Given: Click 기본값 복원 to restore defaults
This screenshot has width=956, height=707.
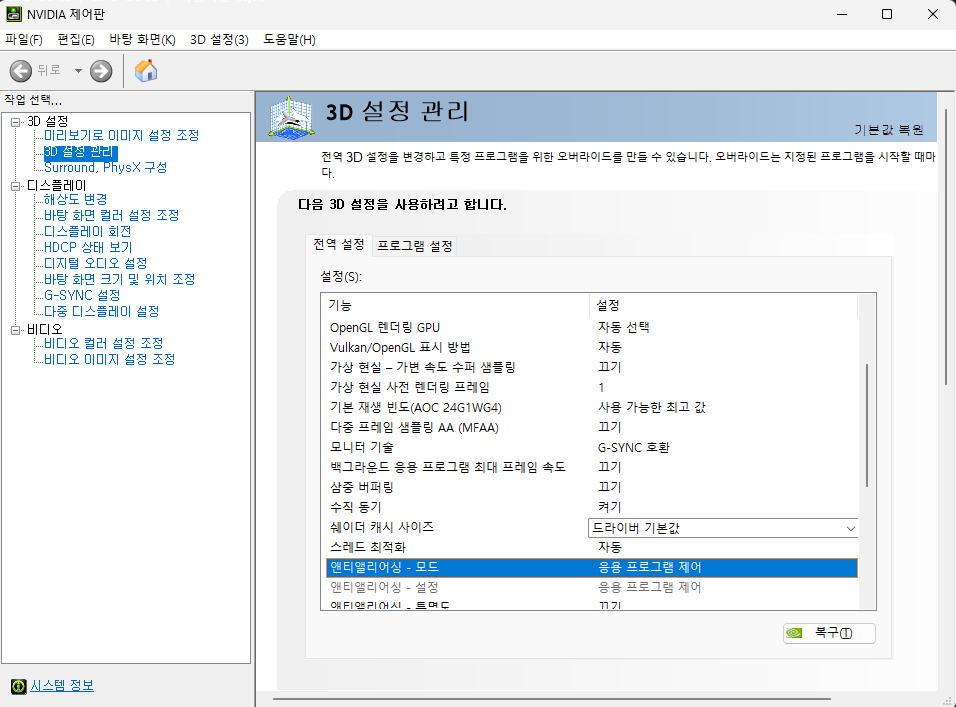Looking at the screenshot, I should click(888, 130).
